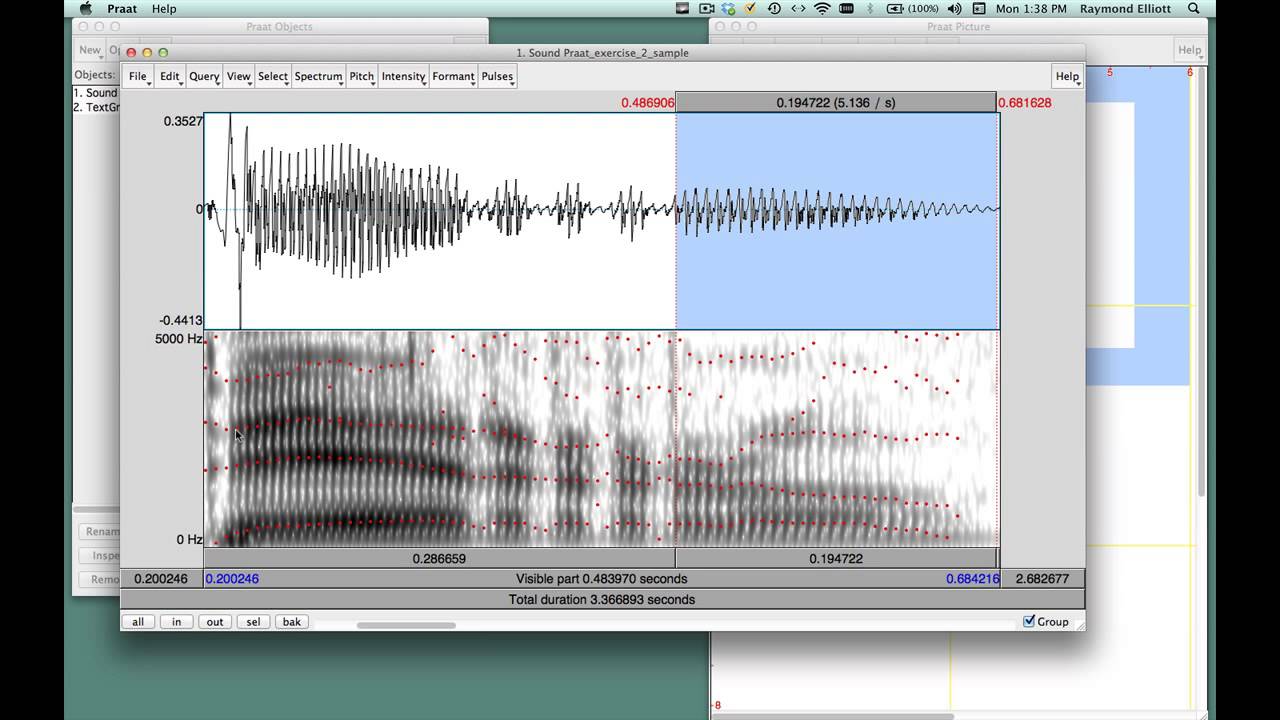The image size is (1280, 720).
Task: Click the Help button in the sound editor
Action: click(x=1067, y=76)
